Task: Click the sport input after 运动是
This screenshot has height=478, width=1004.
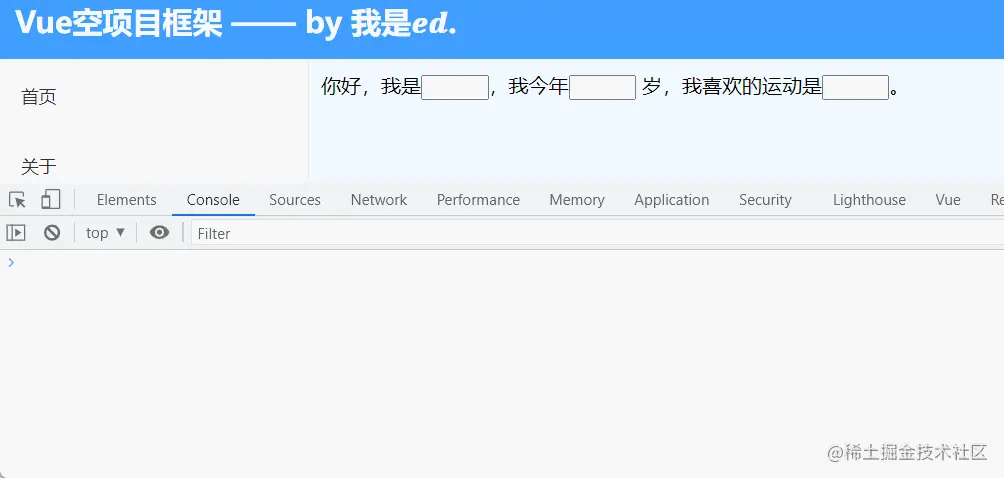Action: click(x=855, y=87)
